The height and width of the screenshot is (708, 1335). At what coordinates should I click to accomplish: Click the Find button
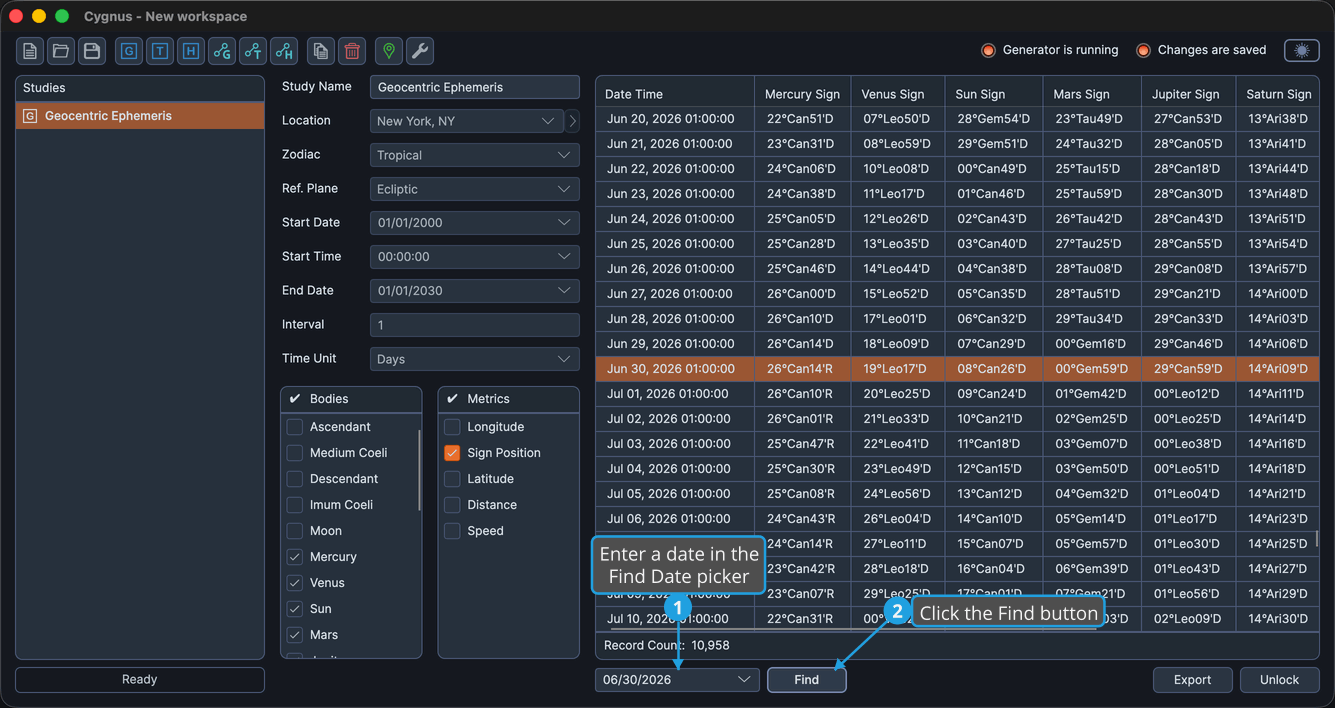point(807,680)
